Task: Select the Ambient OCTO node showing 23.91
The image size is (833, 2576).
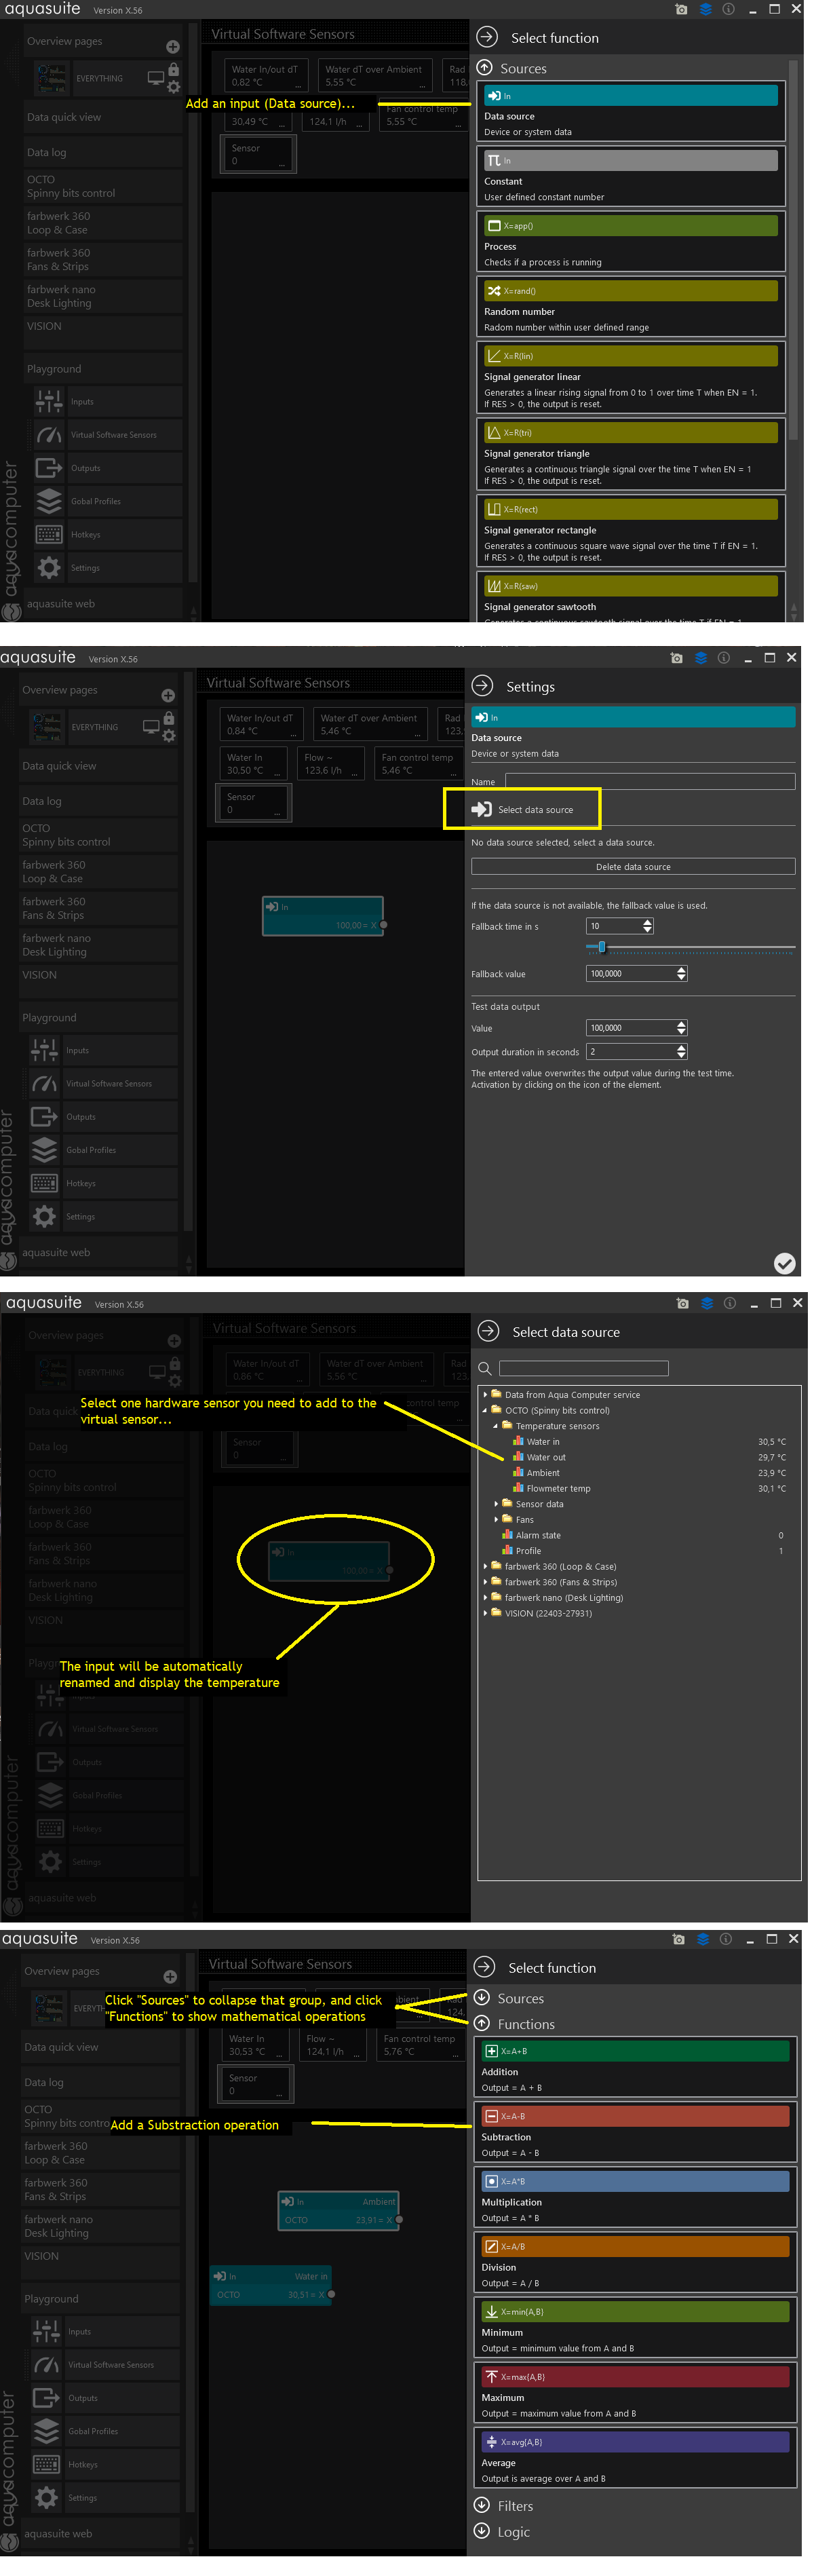Action: 339,2210
